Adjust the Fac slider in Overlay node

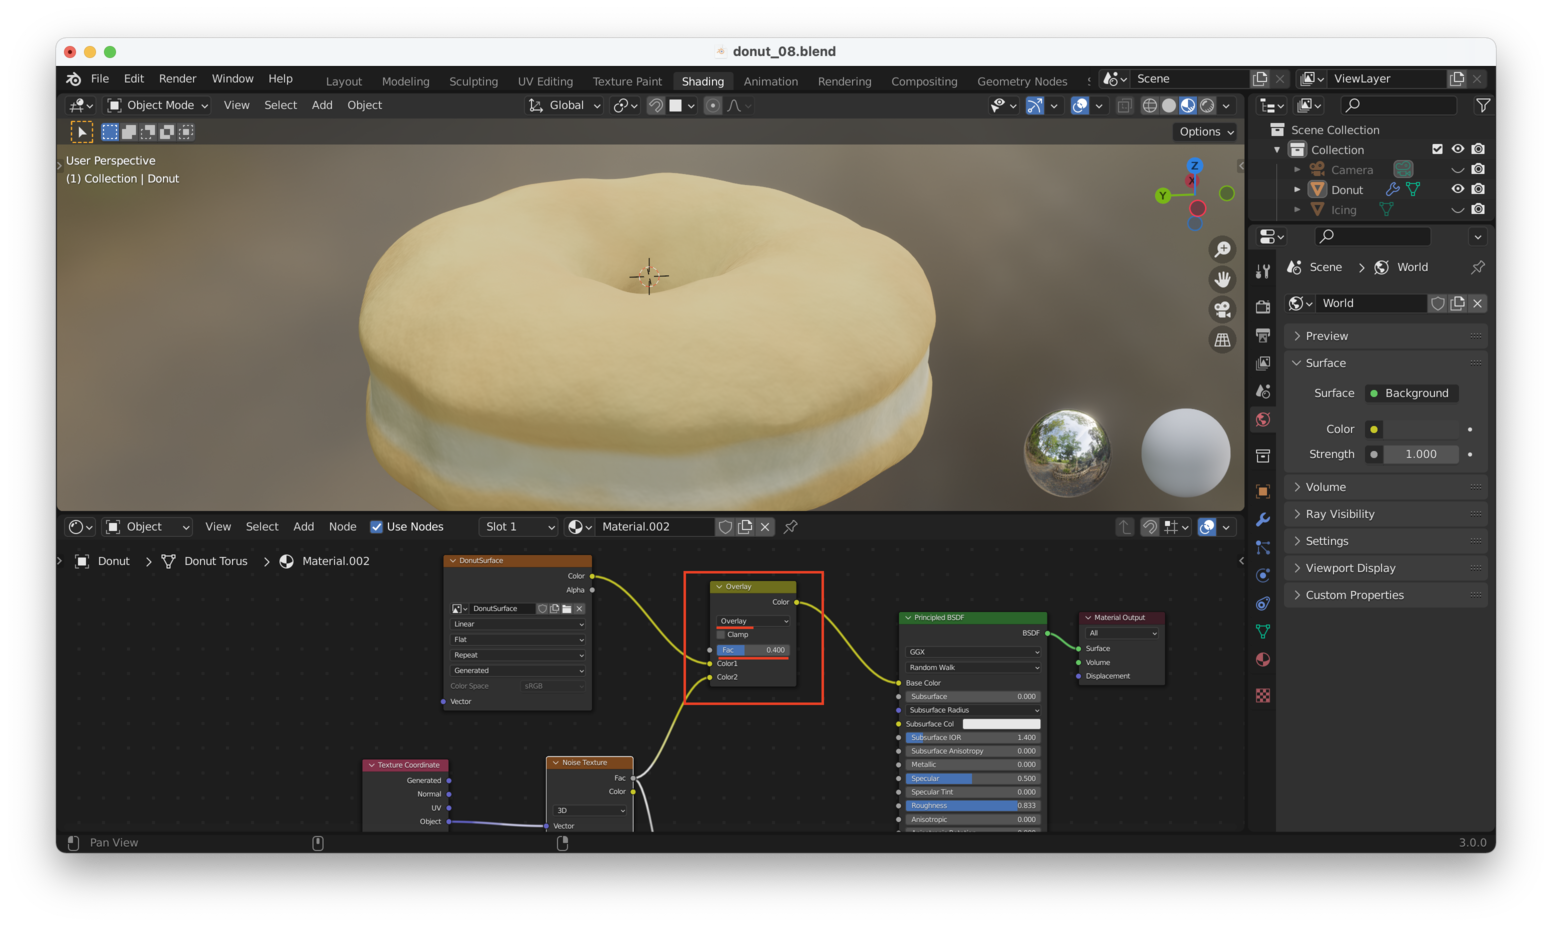click(752, 650)
